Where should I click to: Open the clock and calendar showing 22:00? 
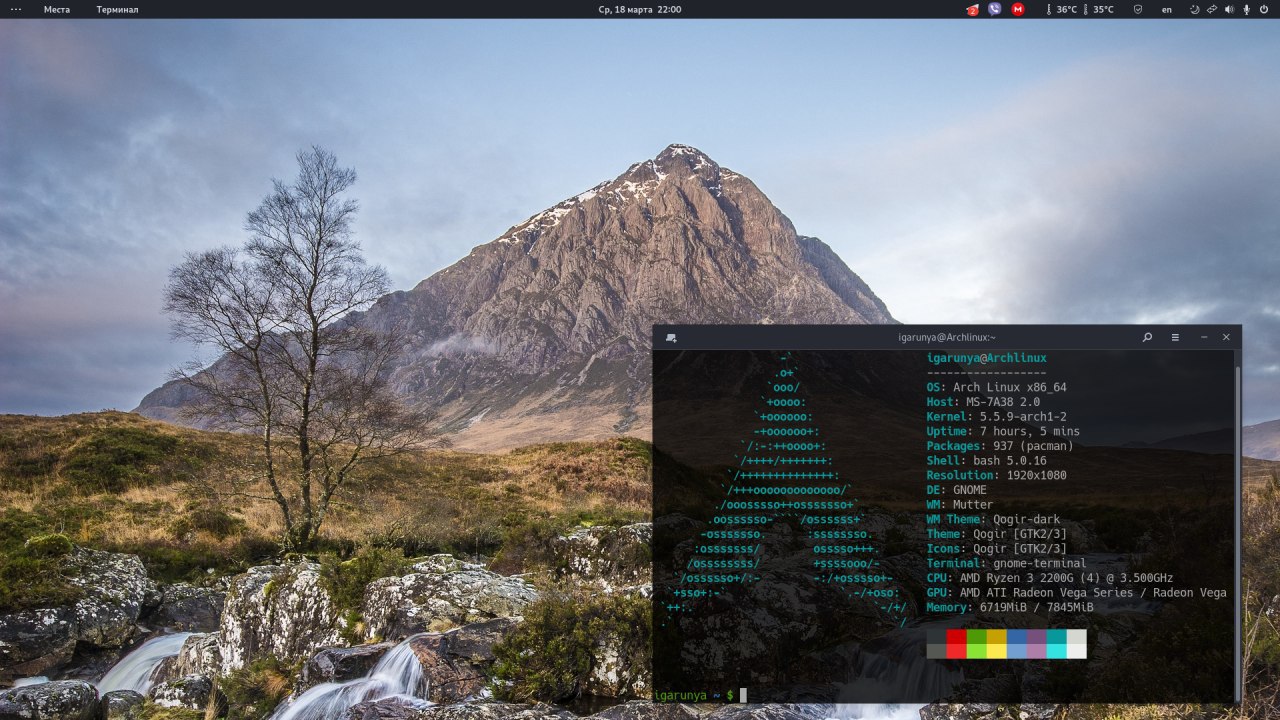pyautogui.click(x=640, y=9)
